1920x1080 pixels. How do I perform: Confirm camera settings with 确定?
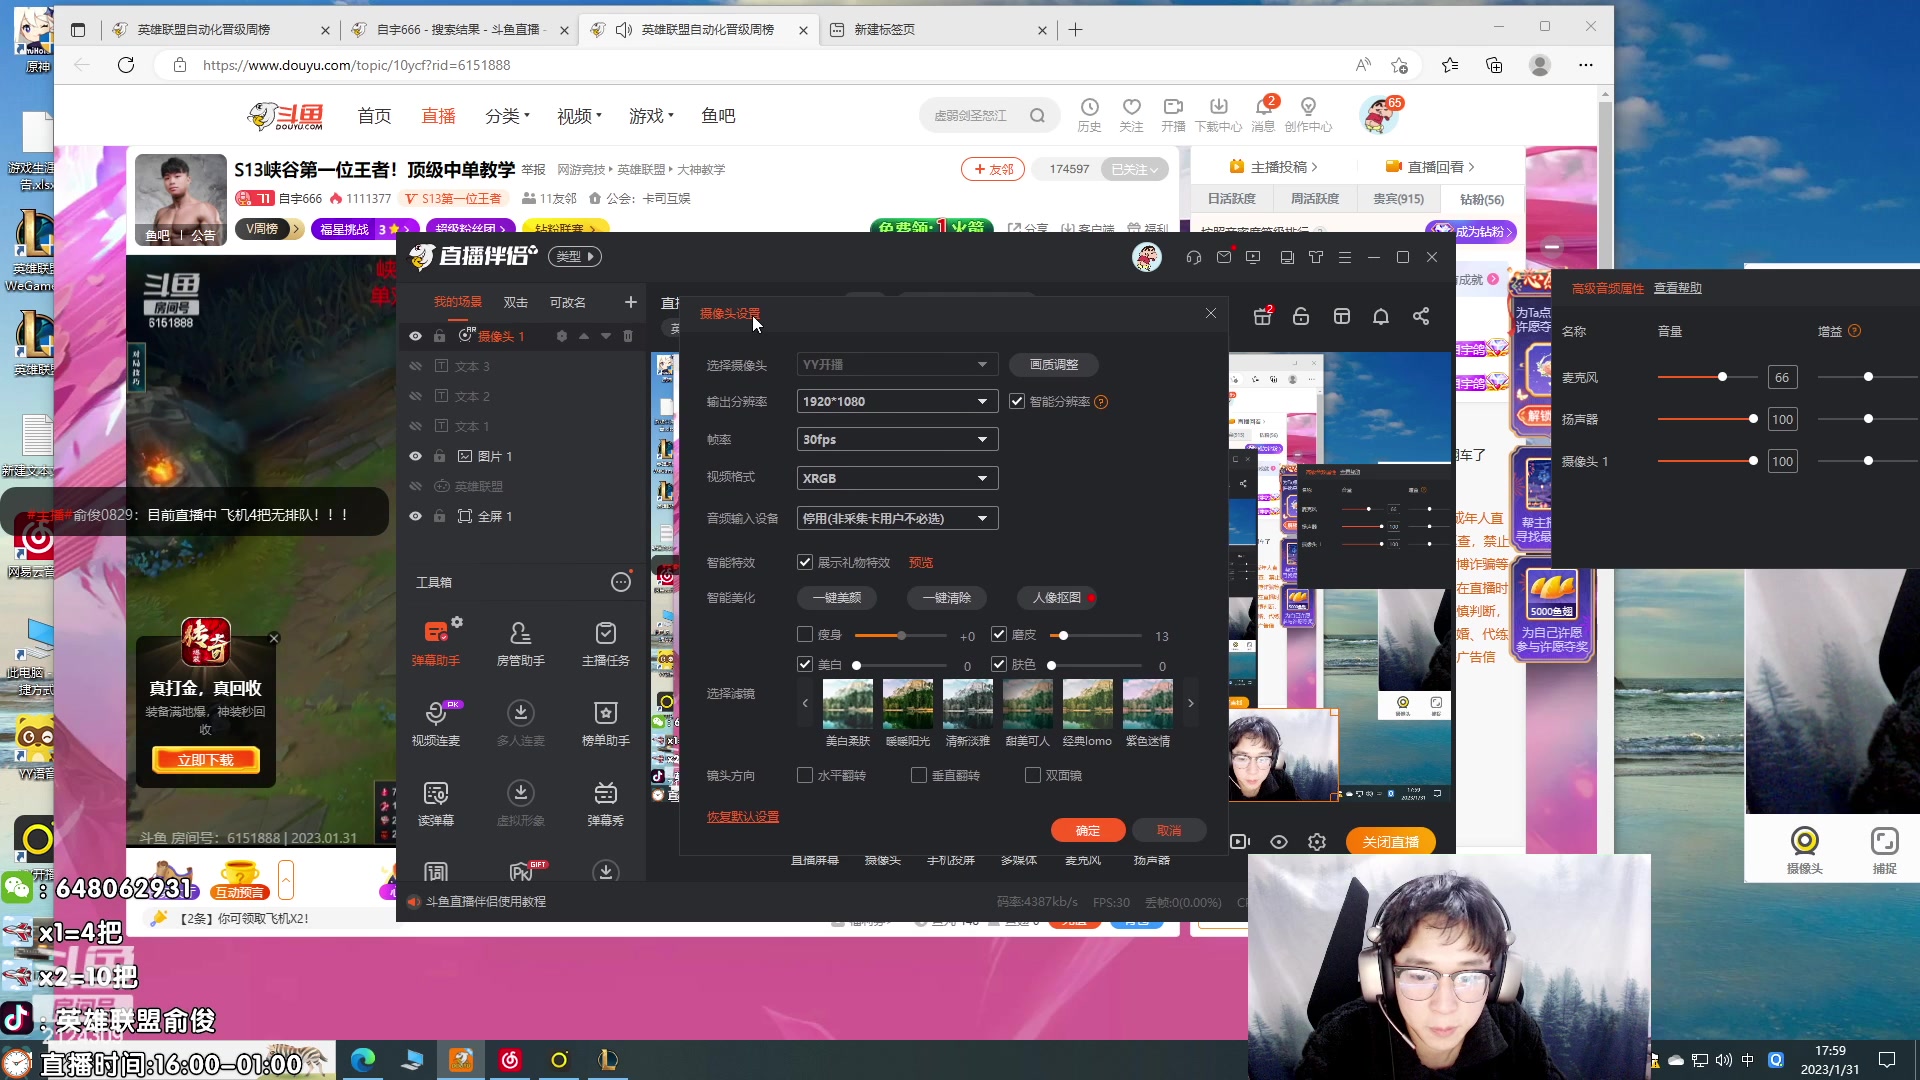click(1088, 830)
